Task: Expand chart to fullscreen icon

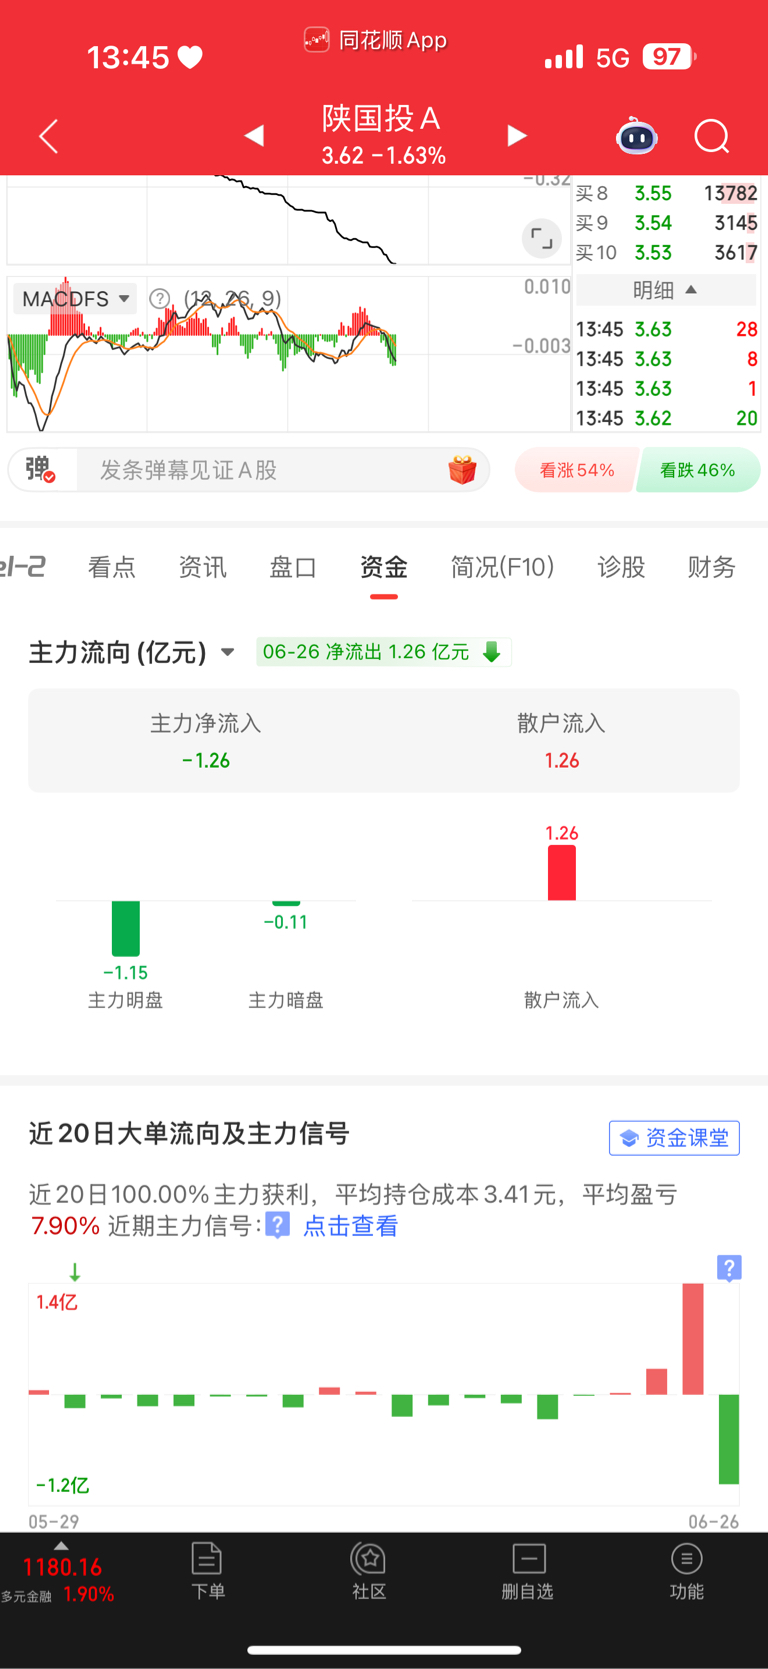Action: (x=541, y=238)
